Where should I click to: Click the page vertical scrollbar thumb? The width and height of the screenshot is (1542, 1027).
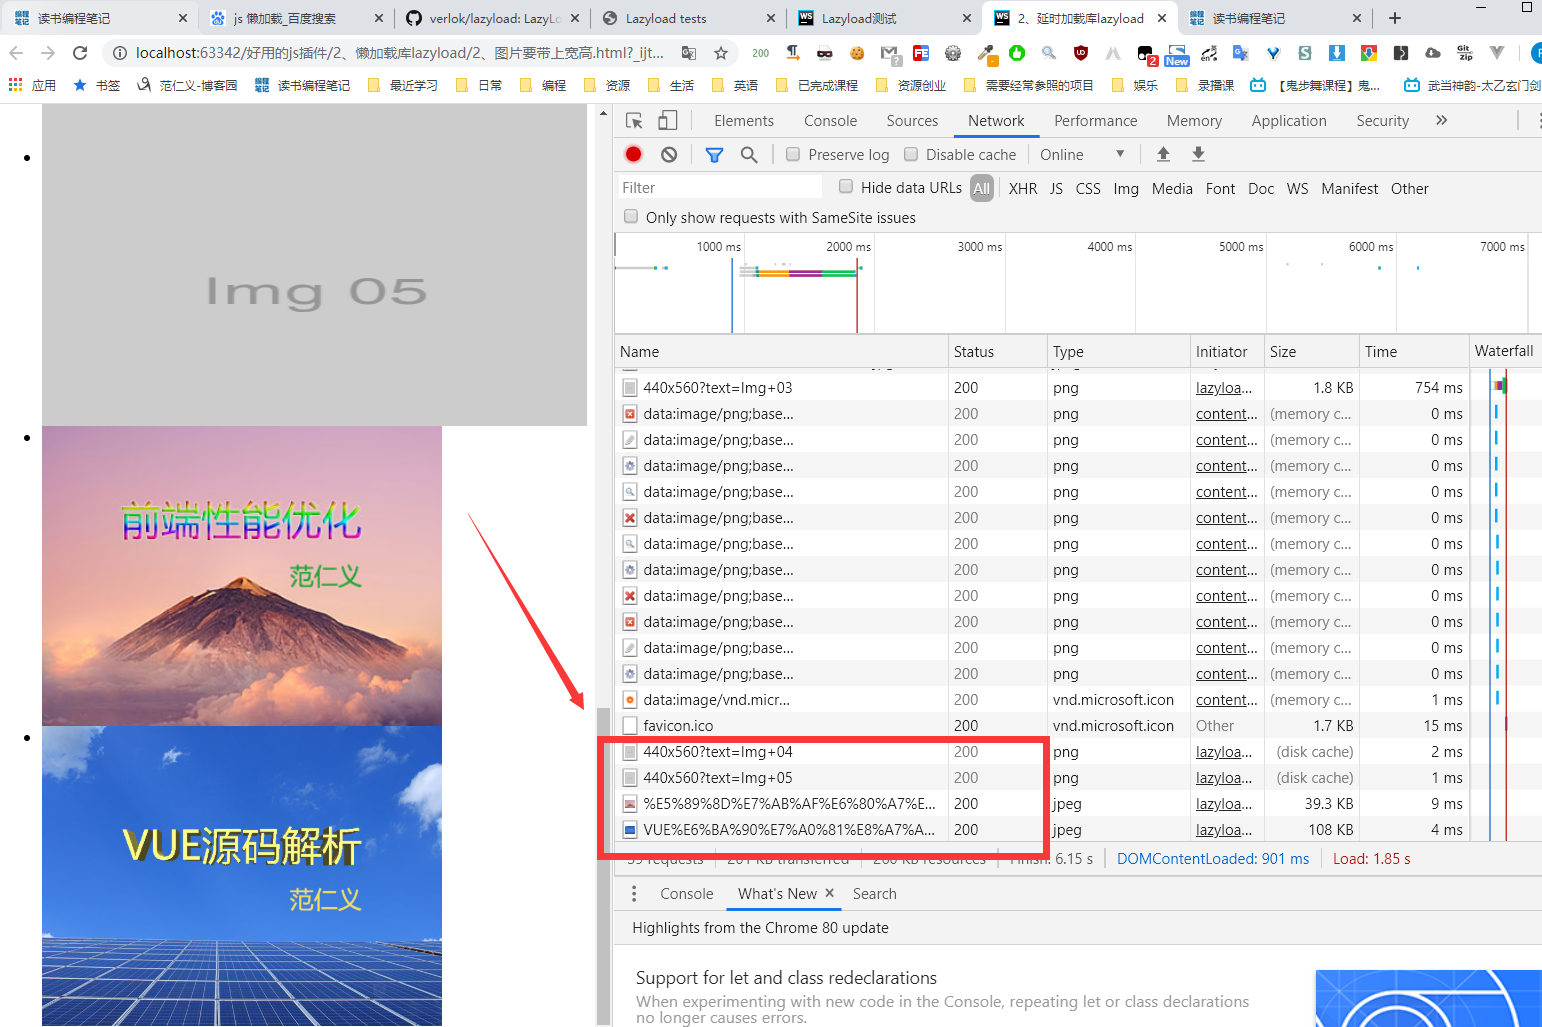603,865
